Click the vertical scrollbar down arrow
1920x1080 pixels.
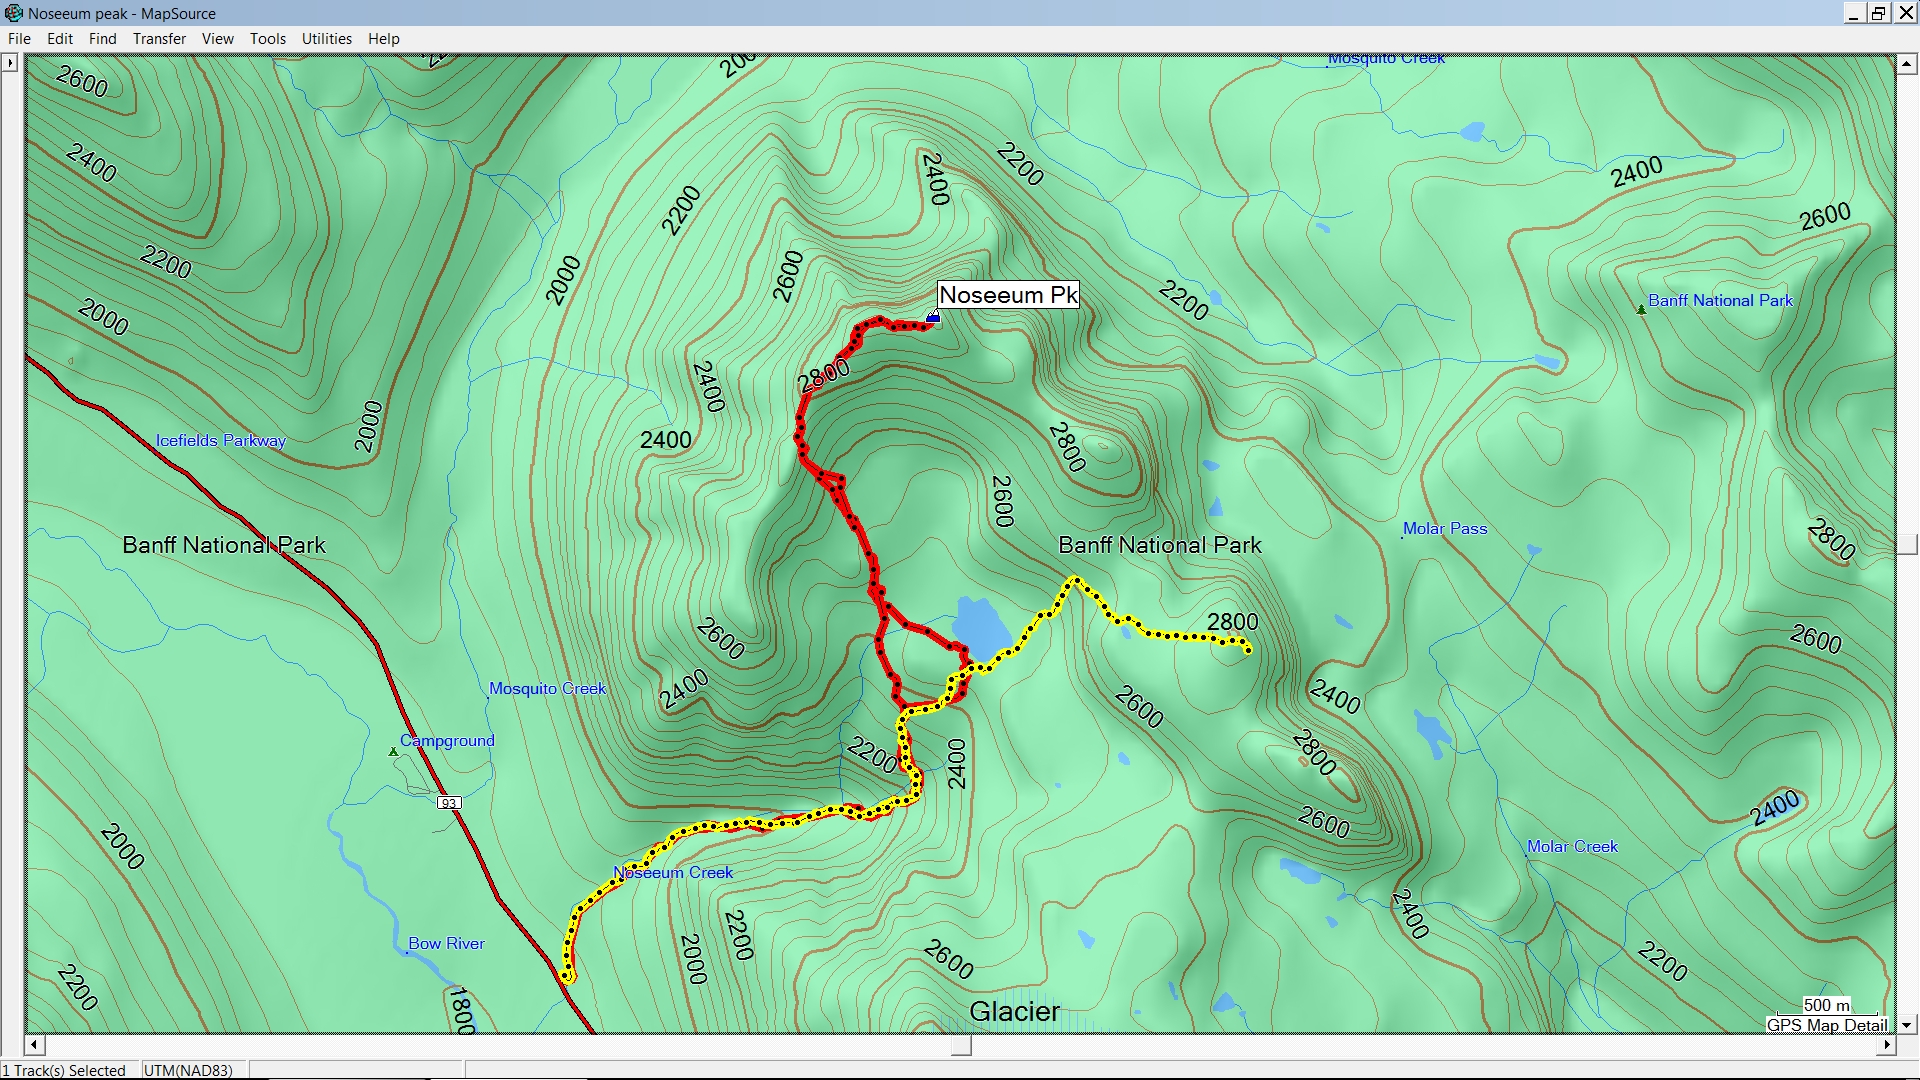click(x=1907, y=1025)
